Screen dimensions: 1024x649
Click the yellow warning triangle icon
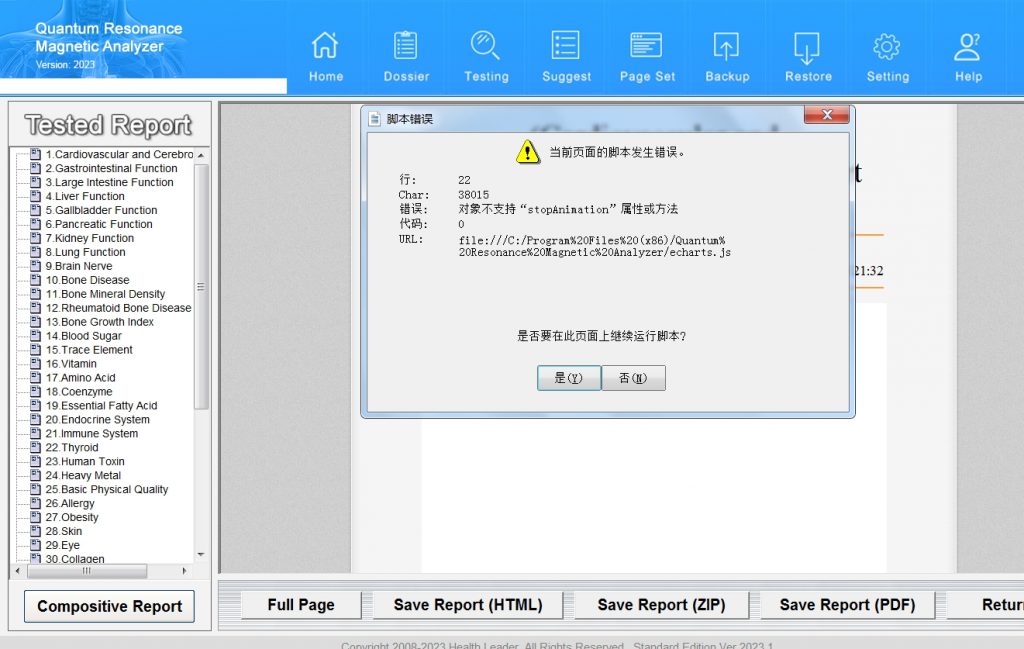tap(528, 152)
